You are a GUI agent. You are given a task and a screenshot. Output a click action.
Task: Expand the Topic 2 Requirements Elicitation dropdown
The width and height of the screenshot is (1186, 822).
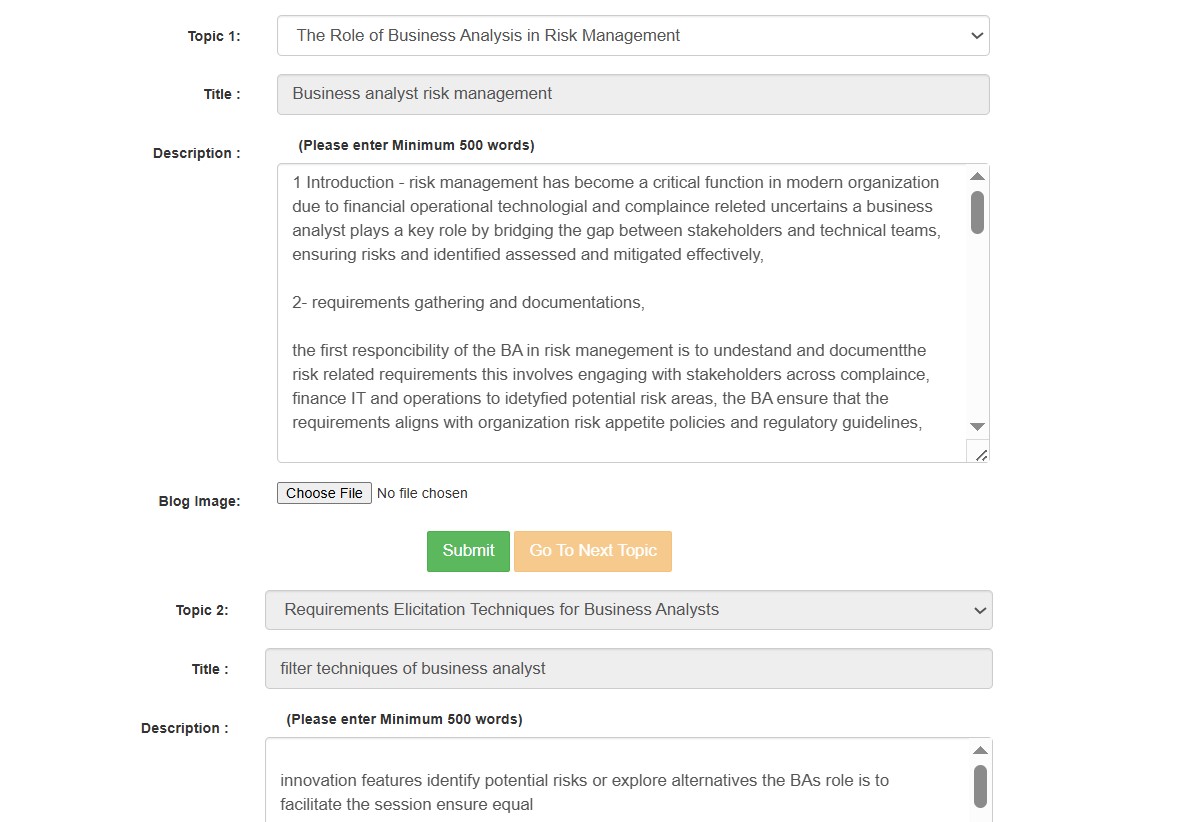click(x=628, y=610)
